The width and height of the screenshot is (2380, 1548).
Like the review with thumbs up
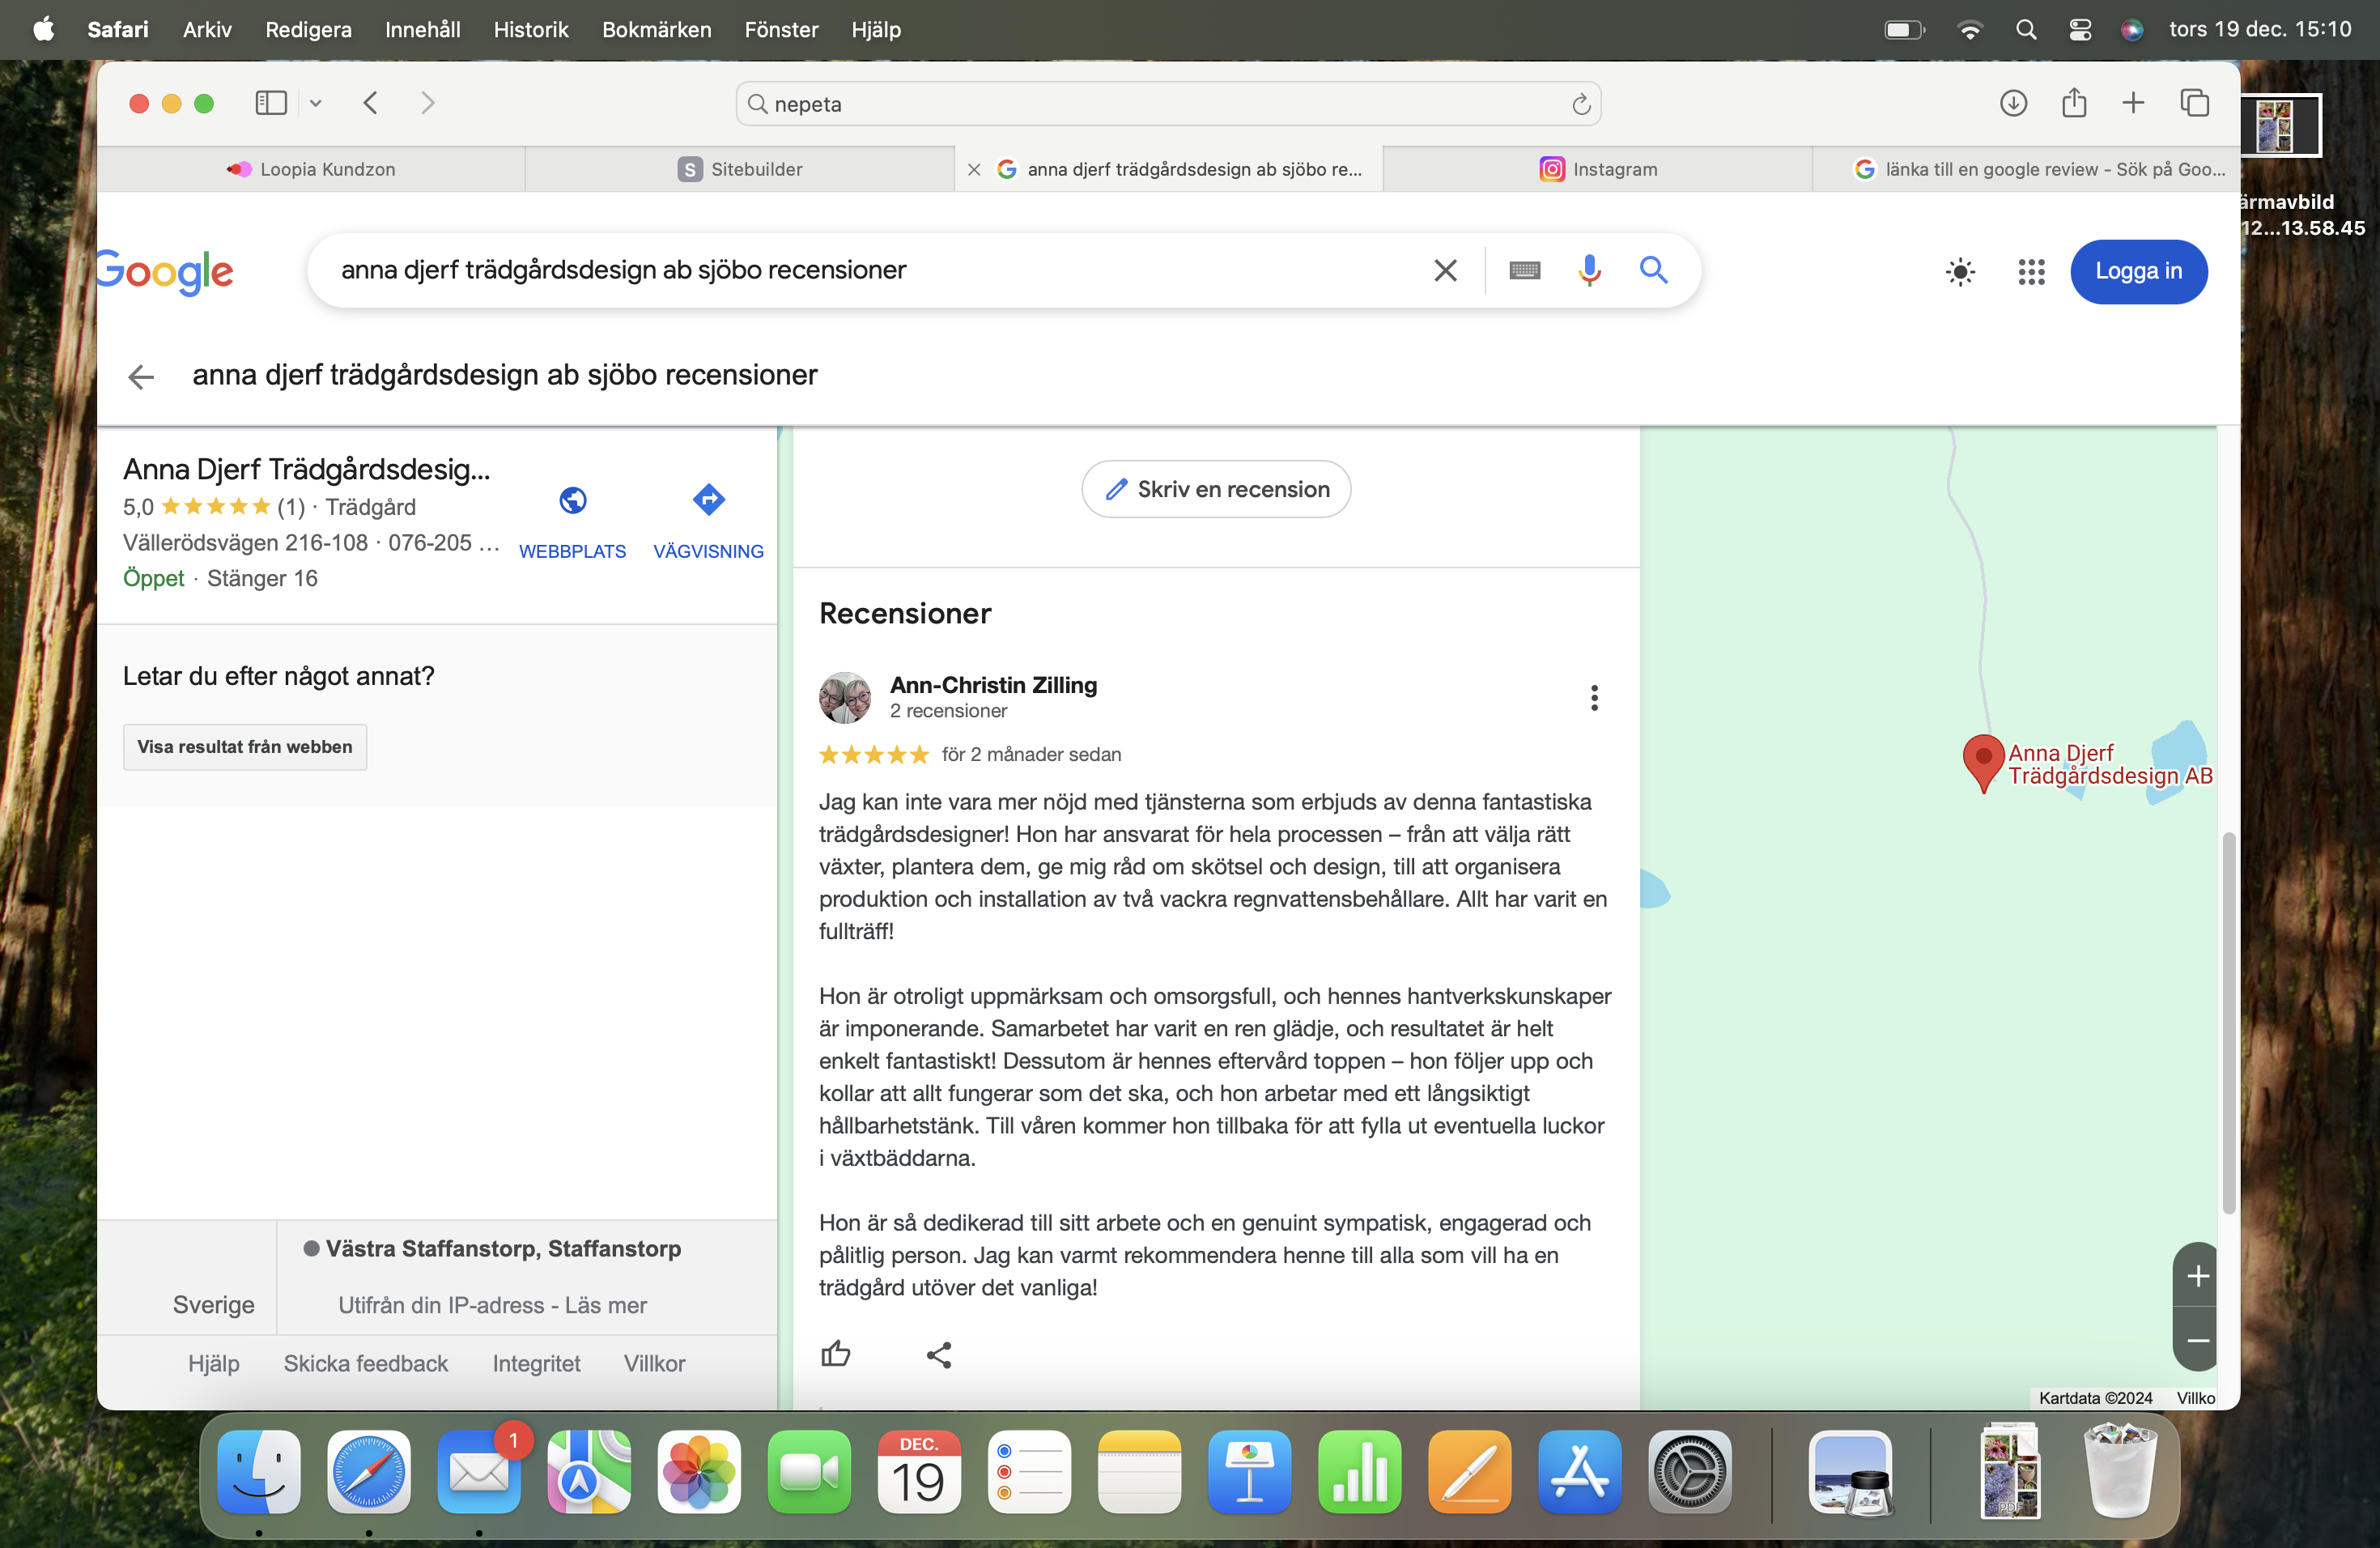(x=835, y=1354)
